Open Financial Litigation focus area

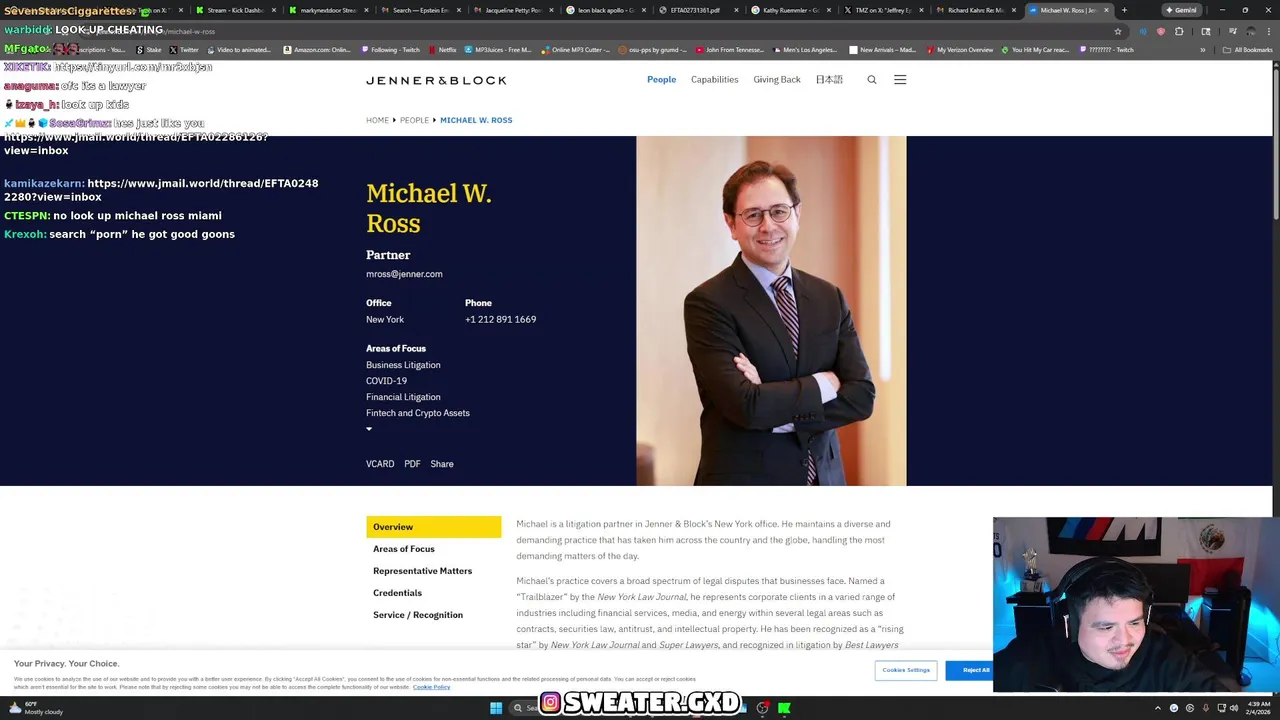[x=403, y=397]
